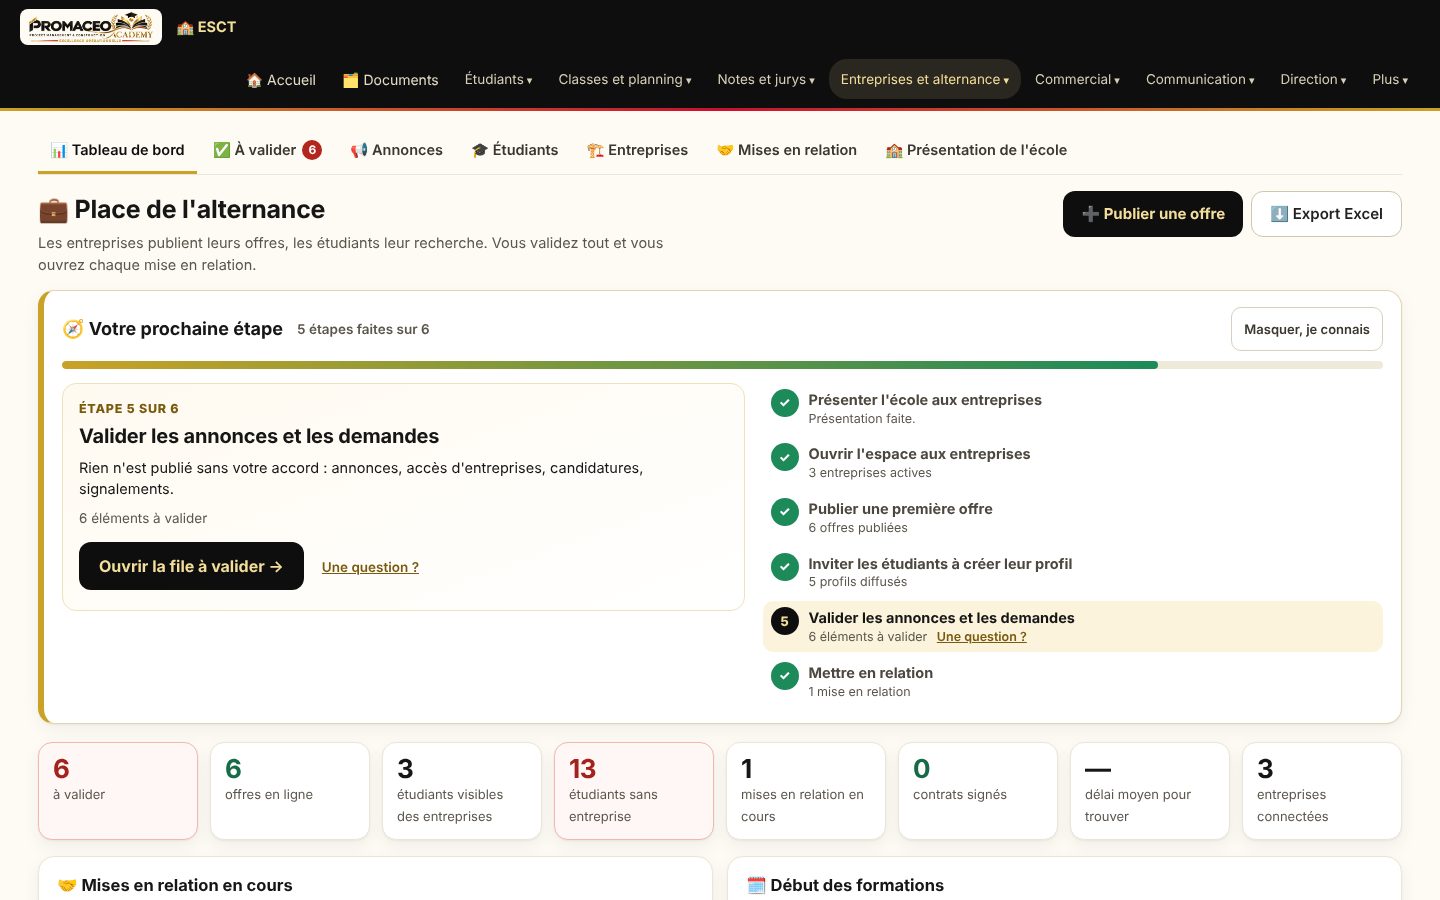Open délai moyen pour trouver card
The image size is (1440, 900).
[x=1150, y=791]
